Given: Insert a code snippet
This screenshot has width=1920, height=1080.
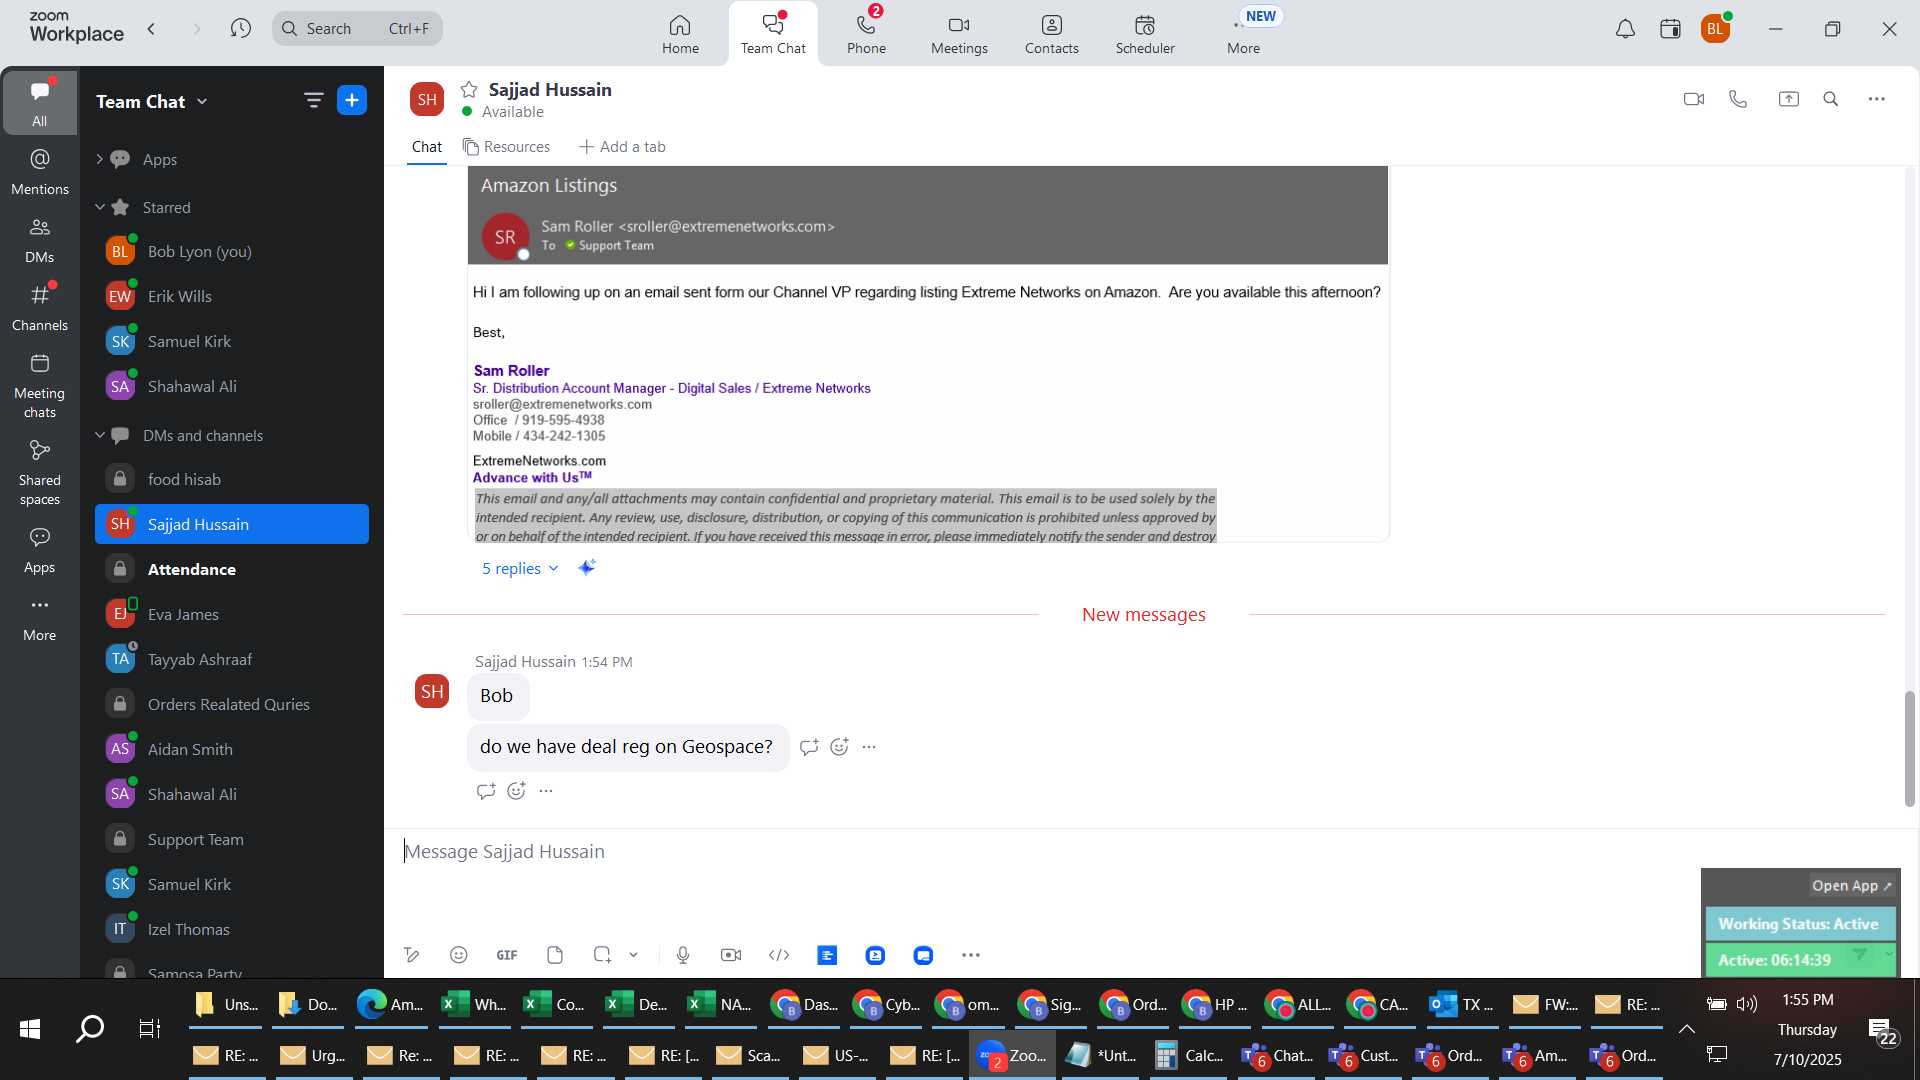Looking at the screenshot, I should [x=779, y=955].
